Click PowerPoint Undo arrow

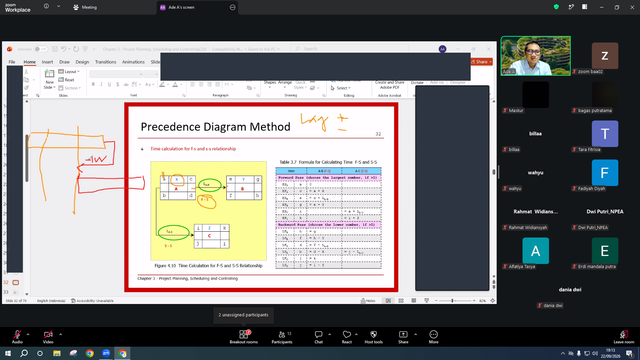[x=64, y=49]
